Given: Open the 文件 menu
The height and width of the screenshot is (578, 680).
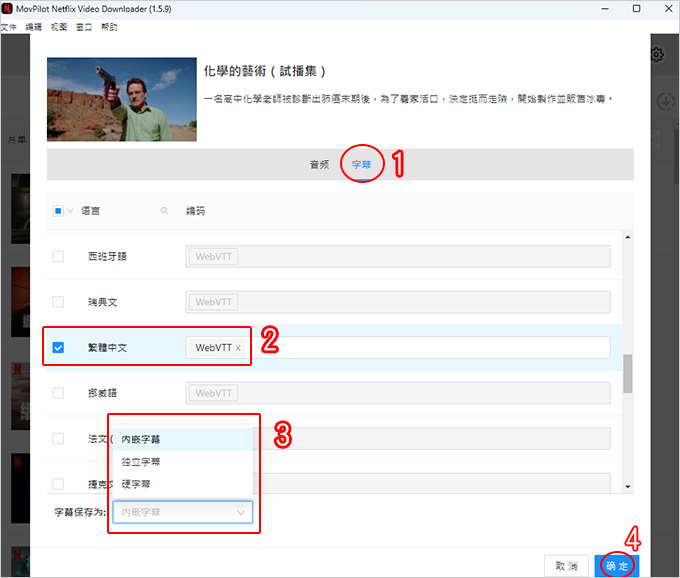Looking at the screenshot, I should pyautogui.click(x=8, y=27).
